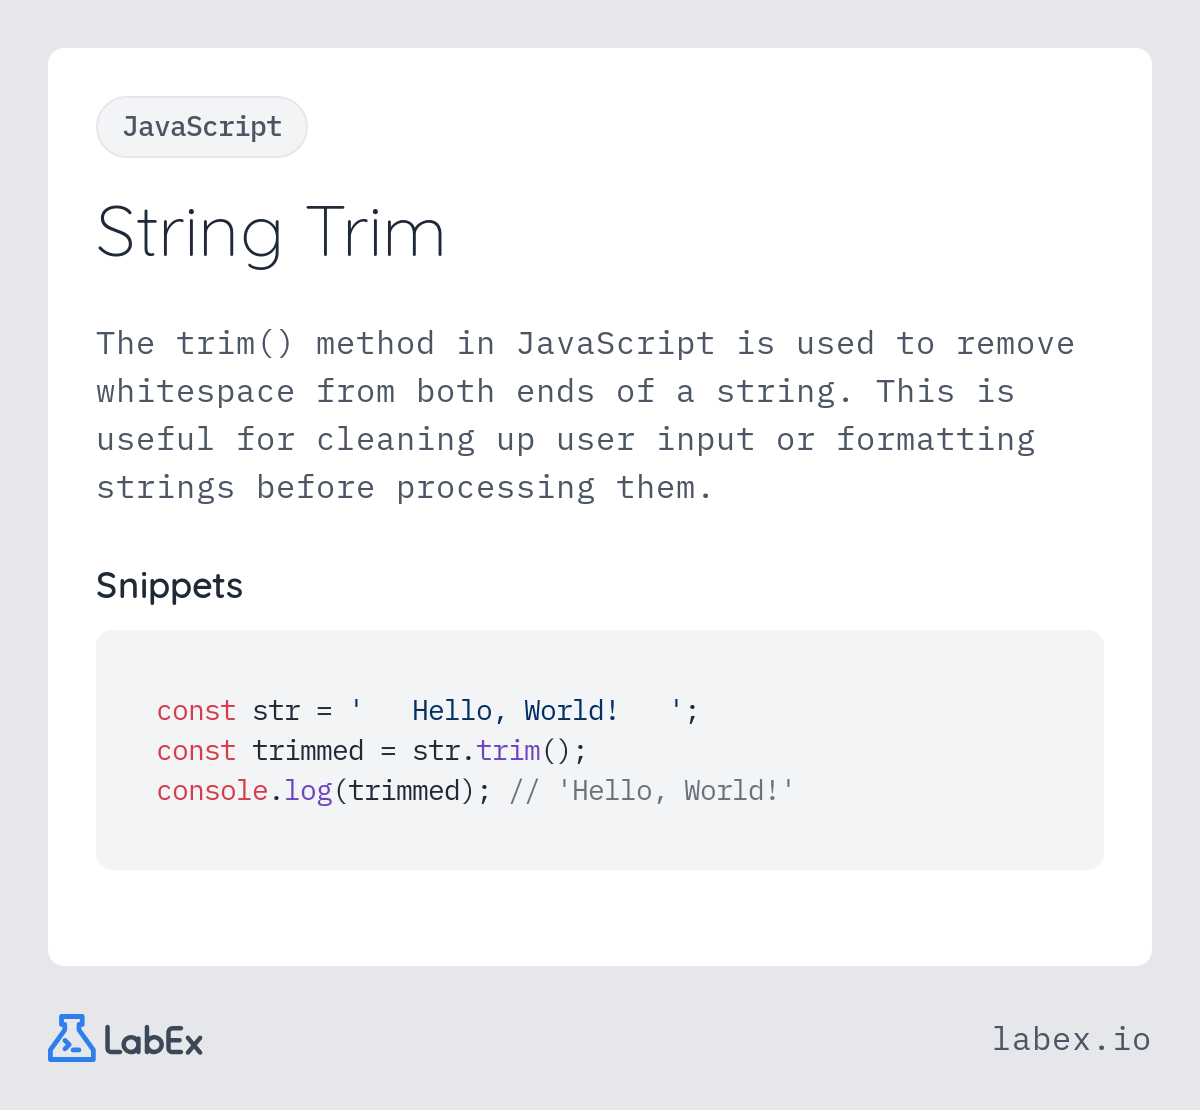Click the Snippets heading
Screen dimensions: 1200x1110
click(169, 586)
